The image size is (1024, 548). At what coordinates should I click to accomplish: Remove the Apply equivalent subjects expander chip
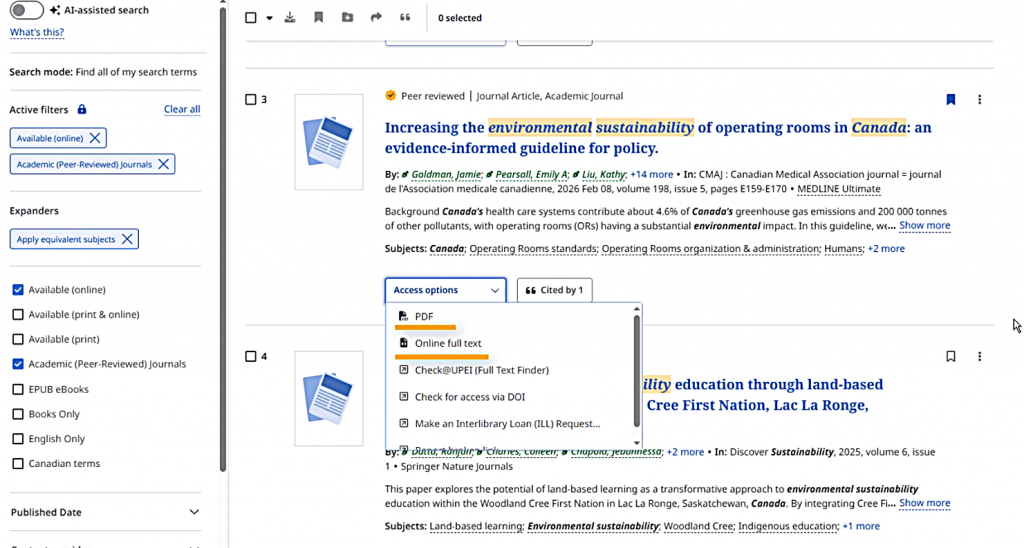point(127,239)
